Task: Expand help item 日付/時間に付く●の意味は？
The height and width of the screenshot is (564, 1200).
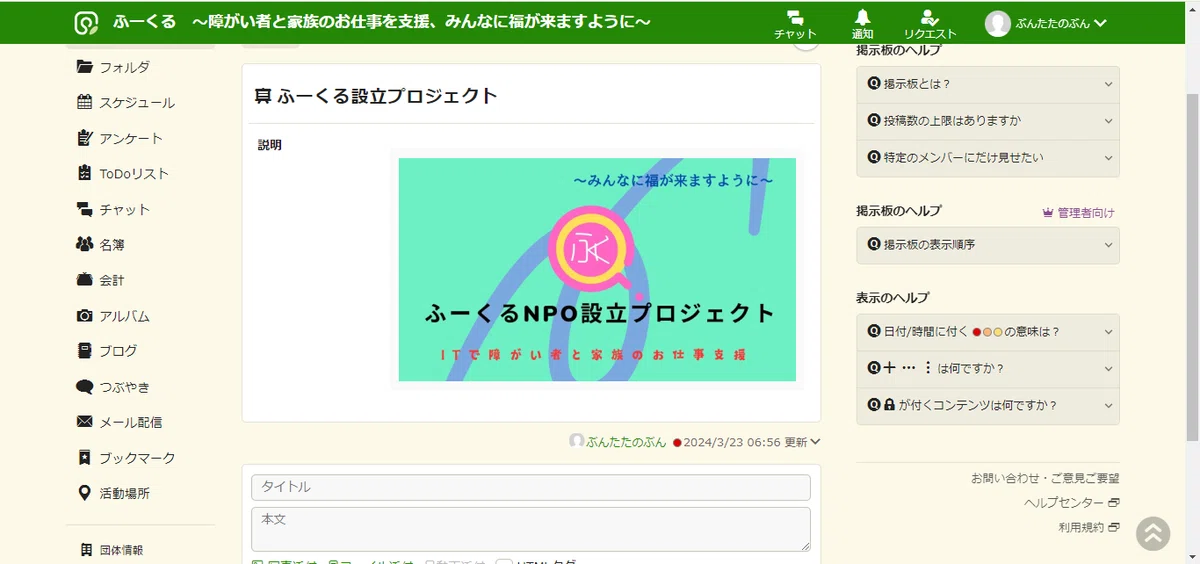Action: click(988, 332)
